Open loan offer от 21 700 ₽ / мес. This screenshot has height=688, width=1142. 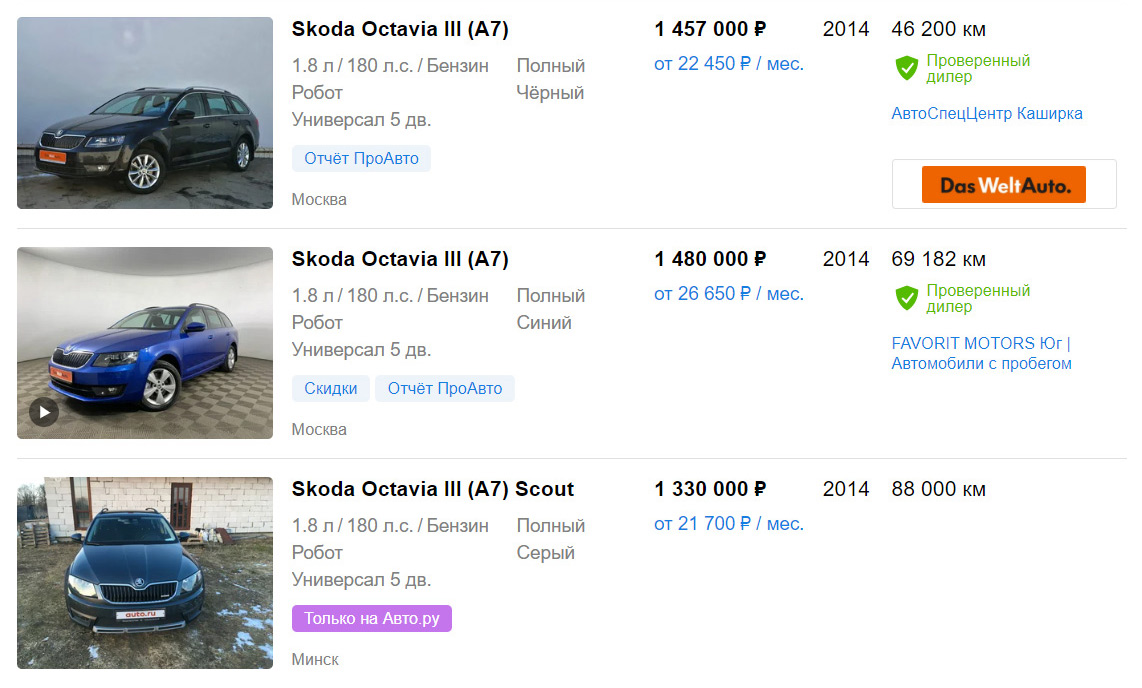[x=729, y=524]
